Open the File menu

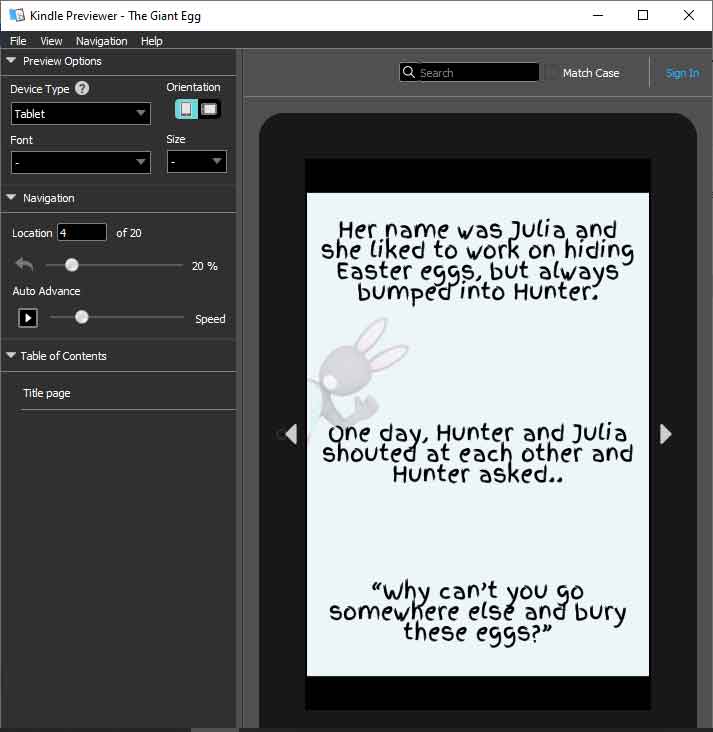18,41
